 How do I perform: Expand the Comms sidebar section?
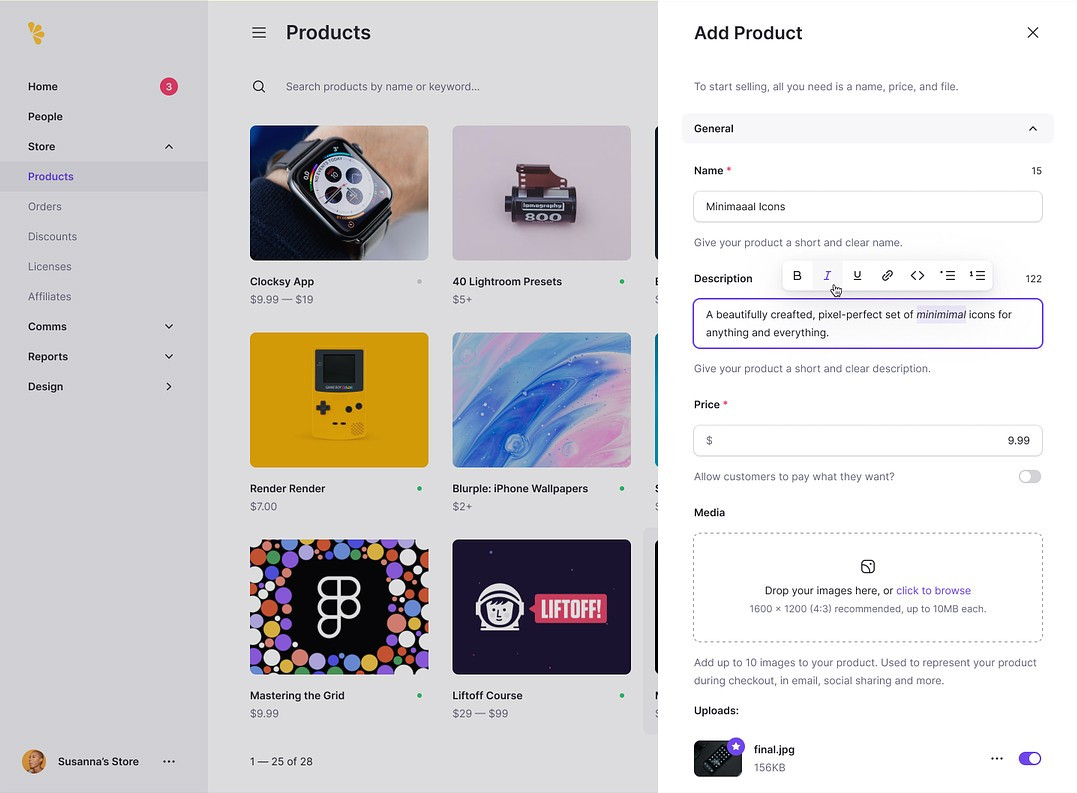[x=168, y=327]
